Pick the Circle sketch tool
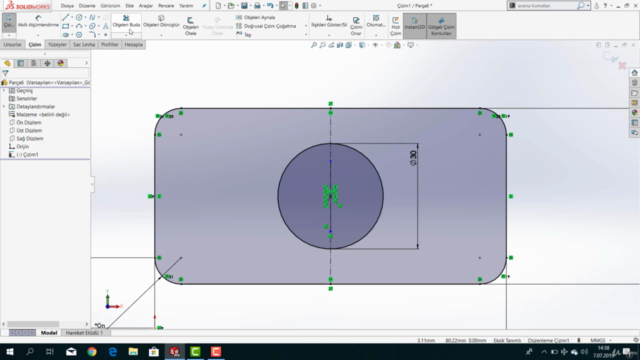This screenshot has width=640, height=360. point(79,17)
